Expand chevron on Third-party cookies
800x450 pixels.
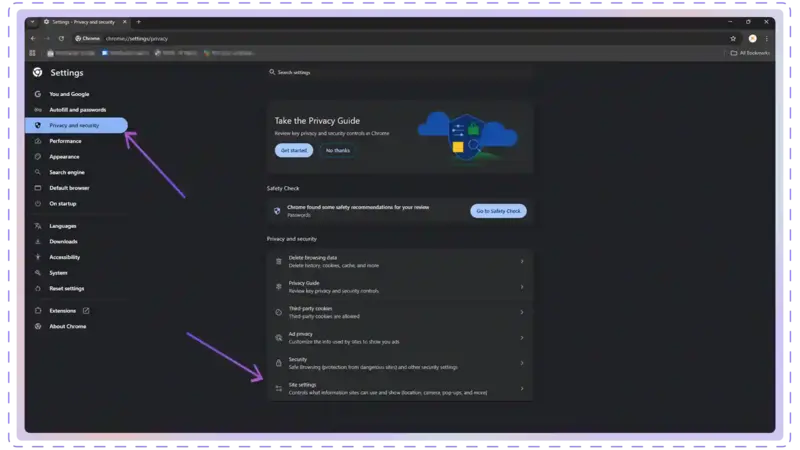pyautogui.click(x=522, y=312)
